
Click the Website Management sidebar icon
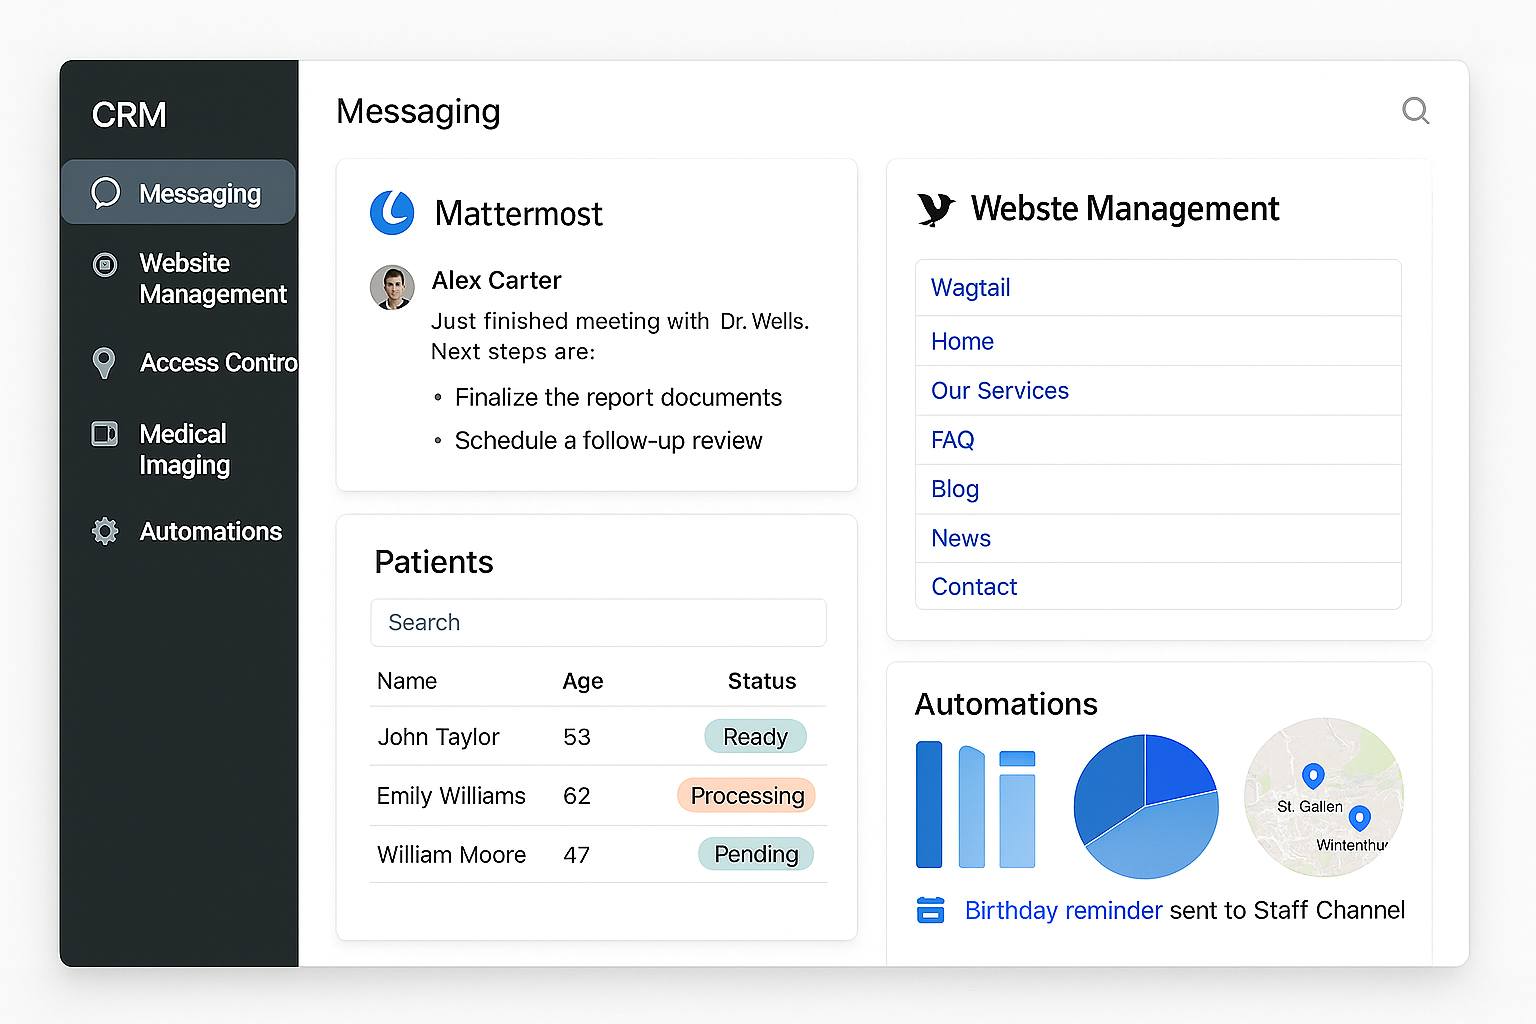[x=105, y=264]
